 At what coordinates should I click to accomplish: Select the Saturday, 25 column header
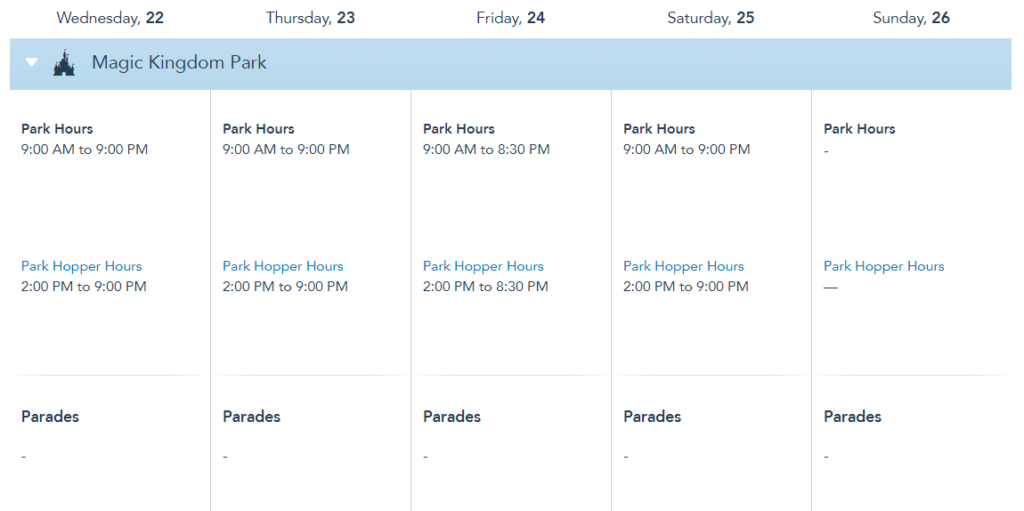pos(710,18)
